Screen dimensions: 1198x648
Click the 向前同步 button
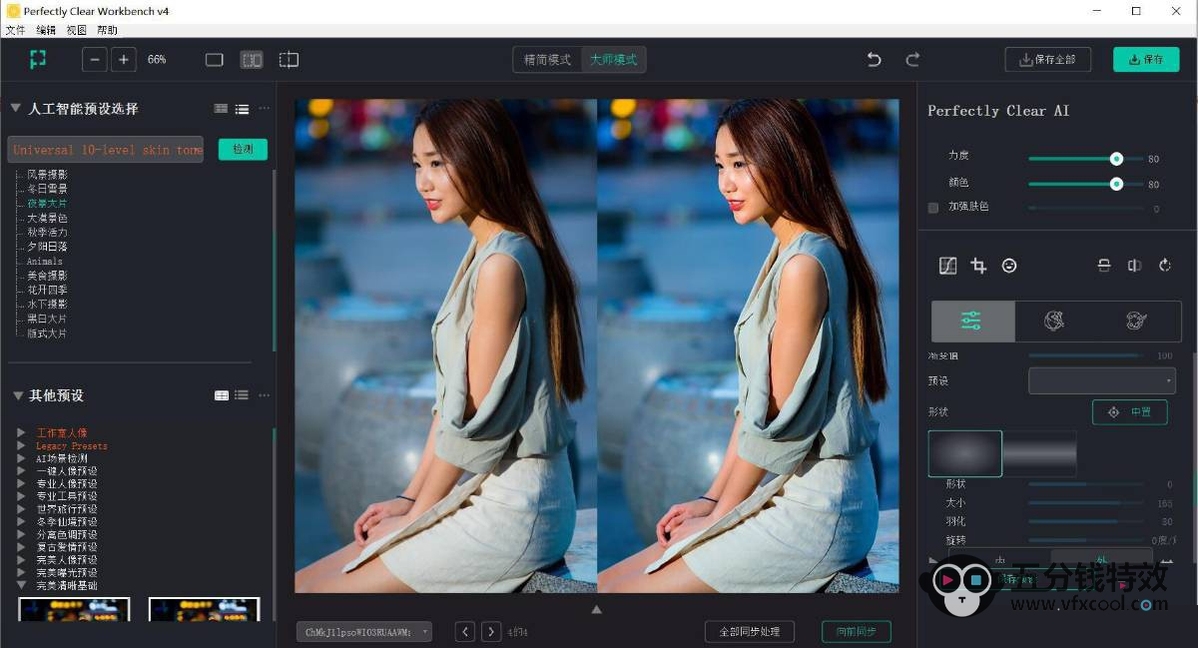point(856,632)
